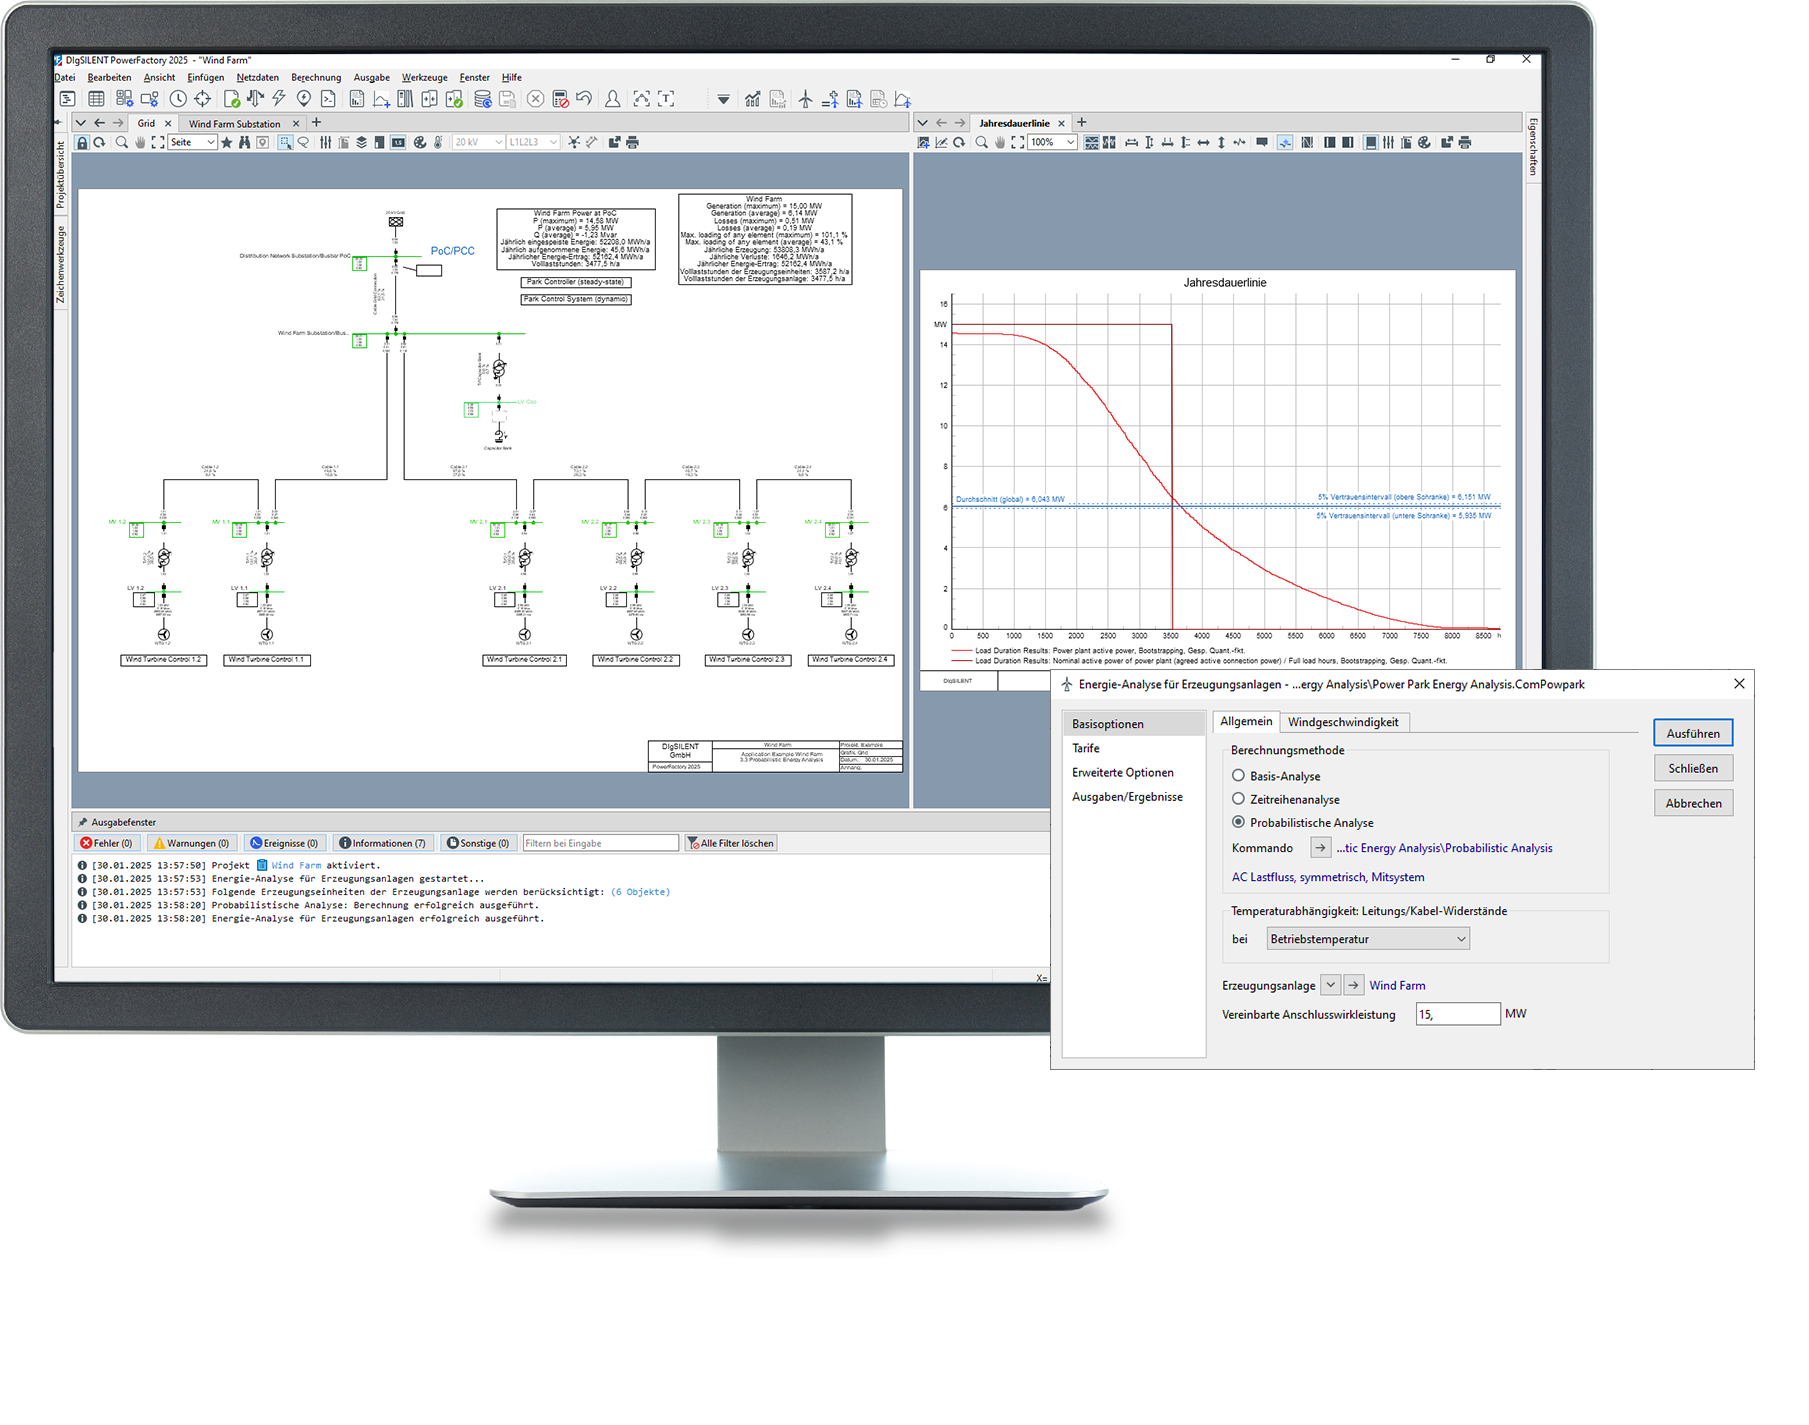Select the Basis-Analyse radio button

tap(1238, 776)
